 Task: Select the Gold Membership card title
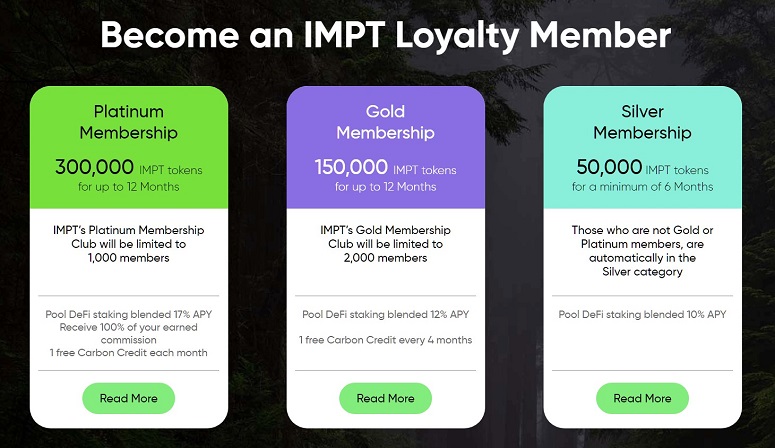386,122
